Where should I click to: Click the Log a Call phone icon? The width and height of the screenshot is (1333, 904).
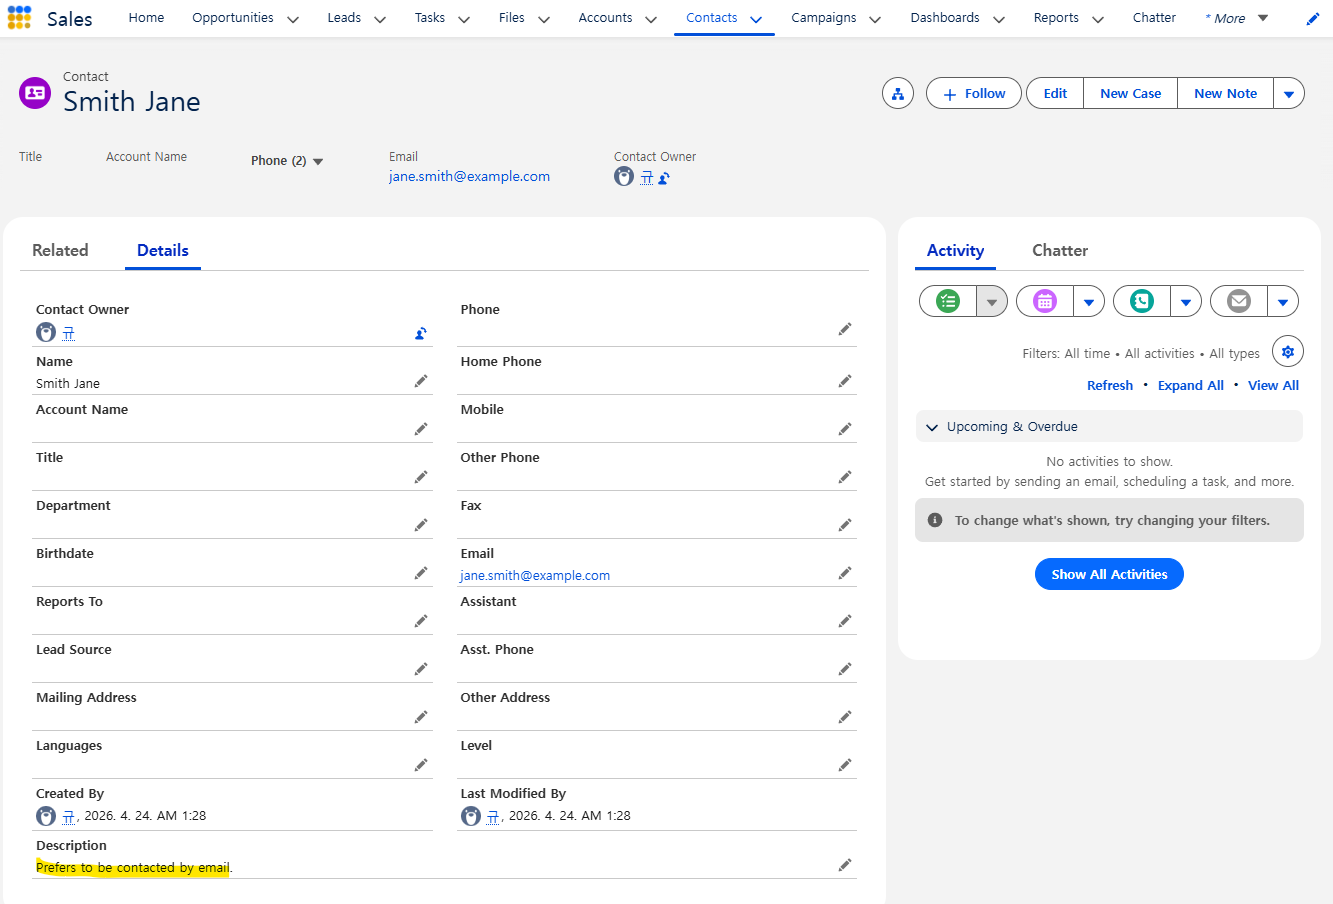(1142, 301)
